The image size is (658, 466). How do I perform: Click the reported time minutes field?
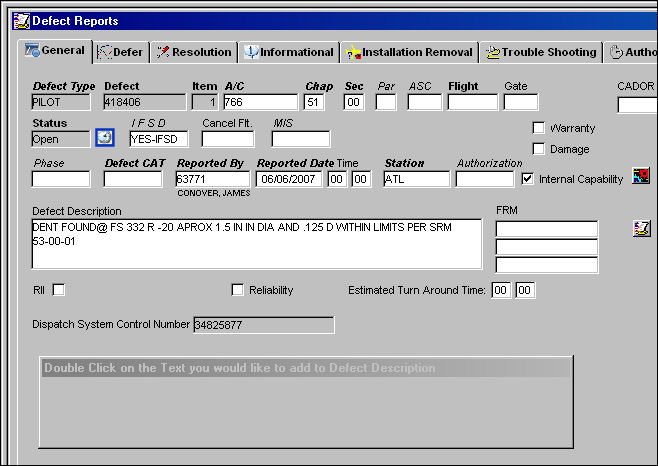coord(361,179)
